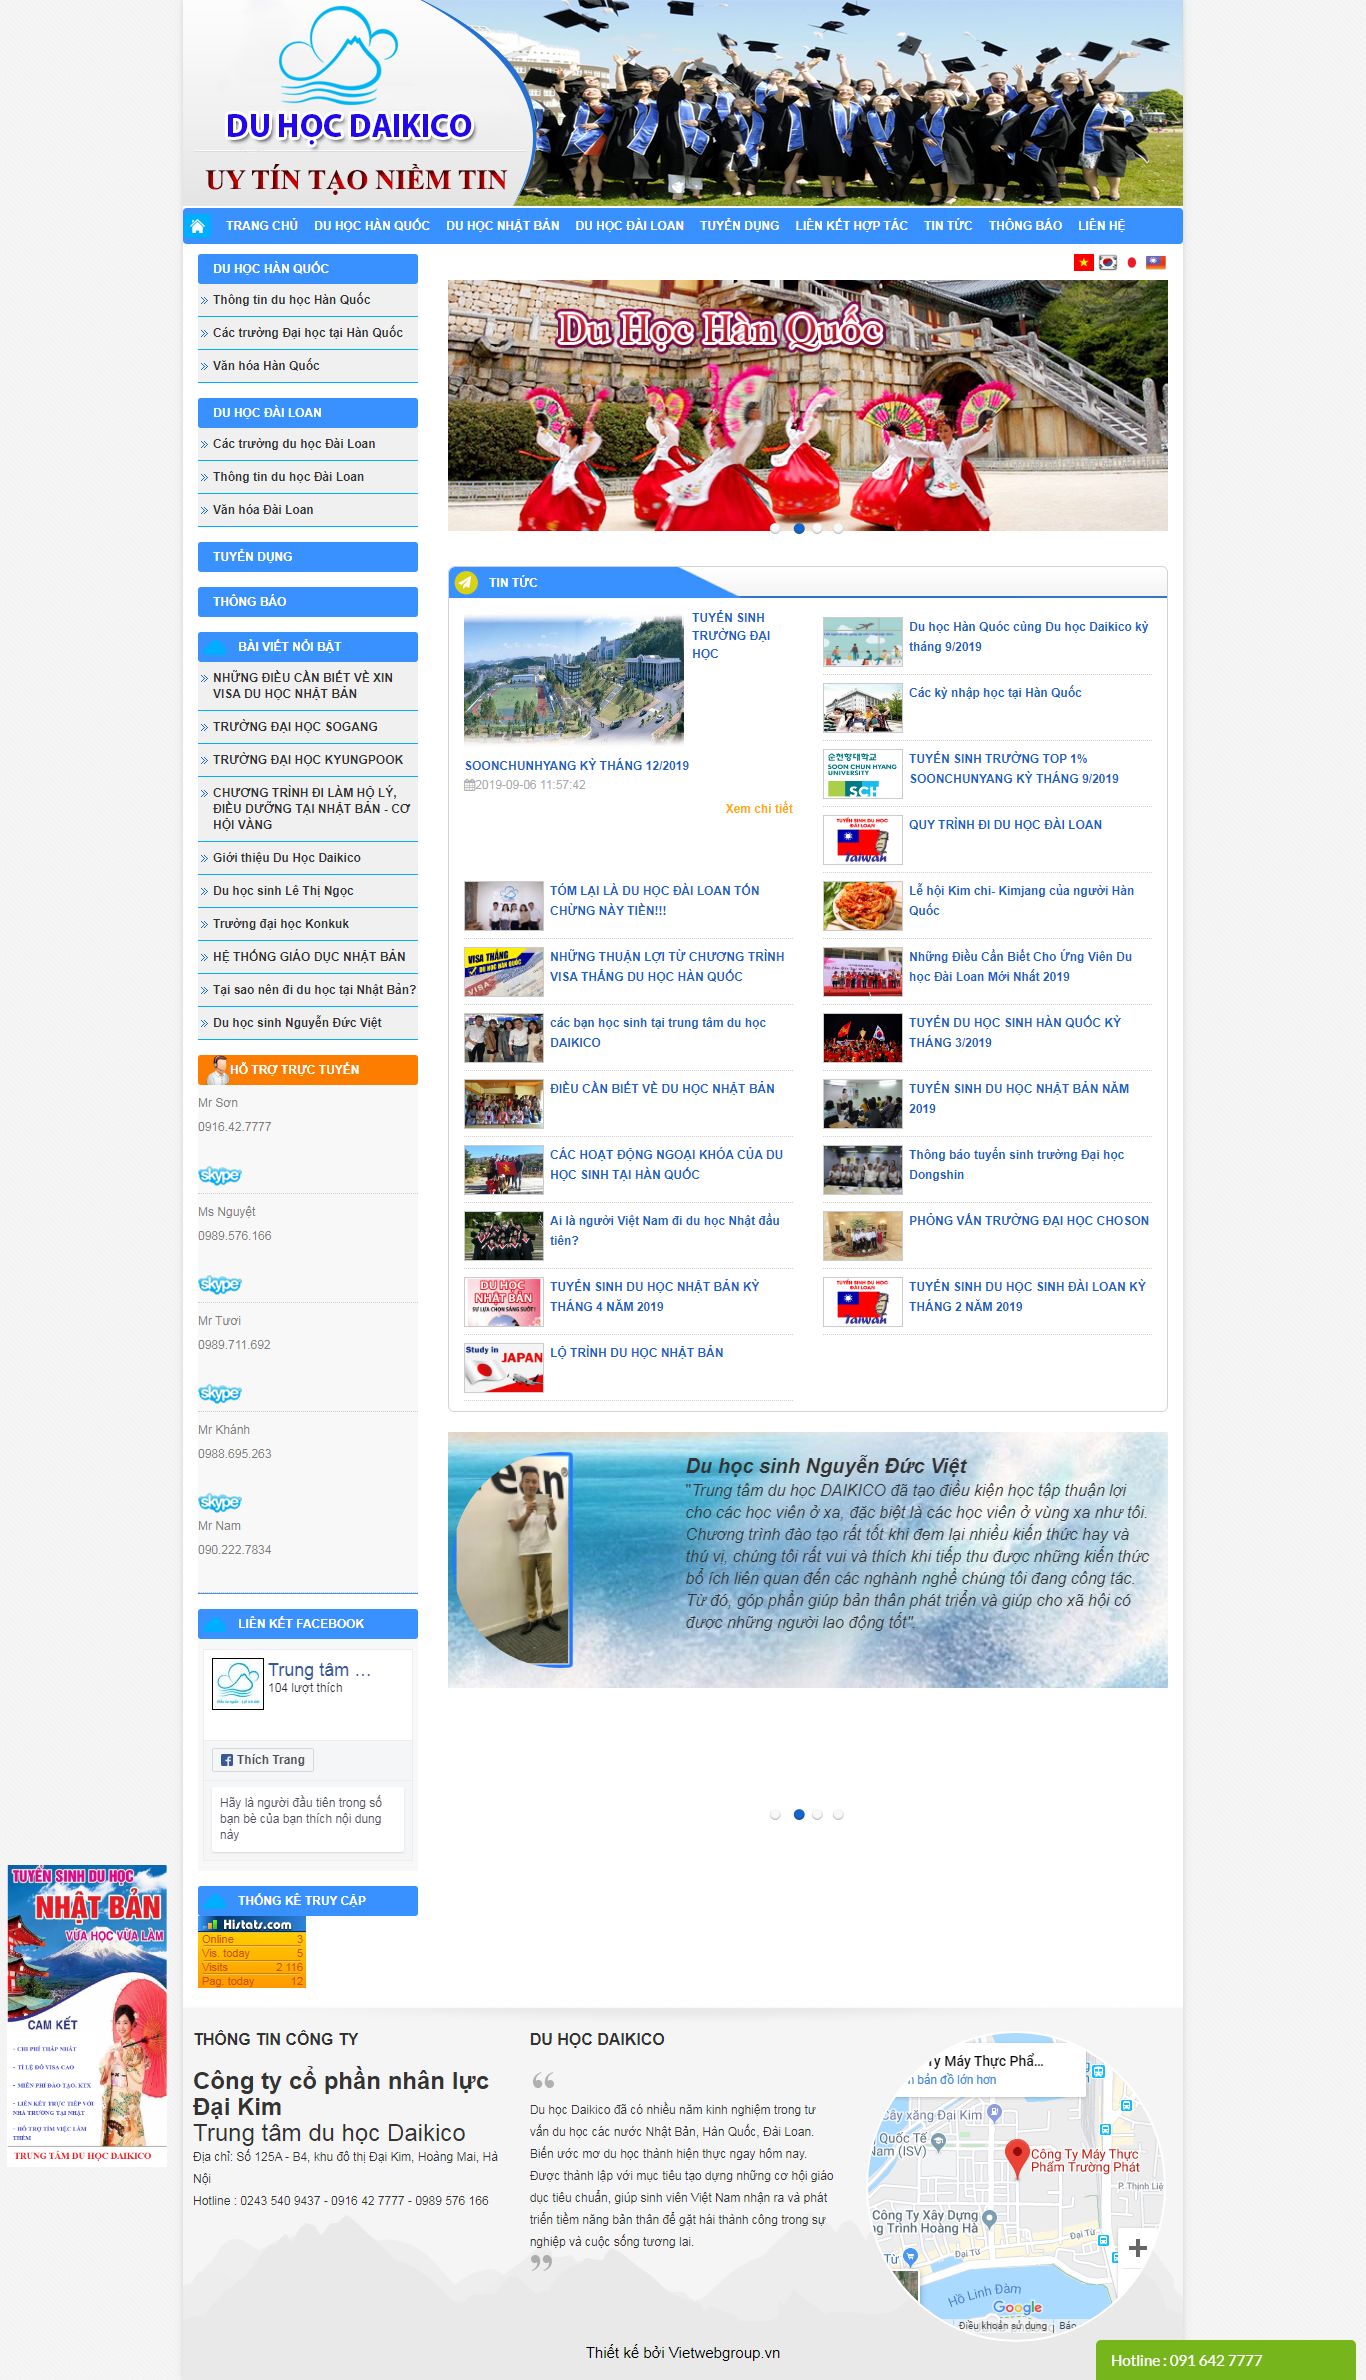Go to TUYỂN DỤNG in navigation bar

740,226
